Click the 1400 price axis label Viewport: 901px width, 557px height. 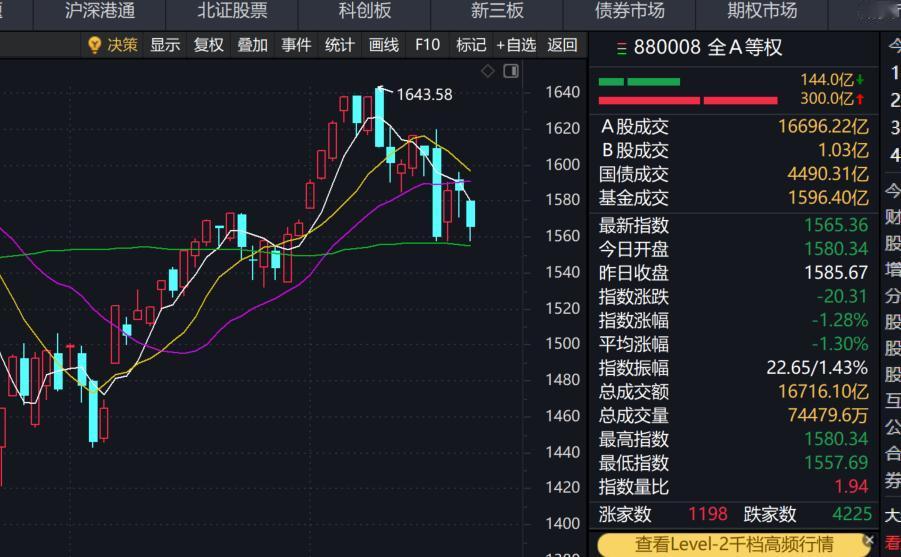coord(563,523)
